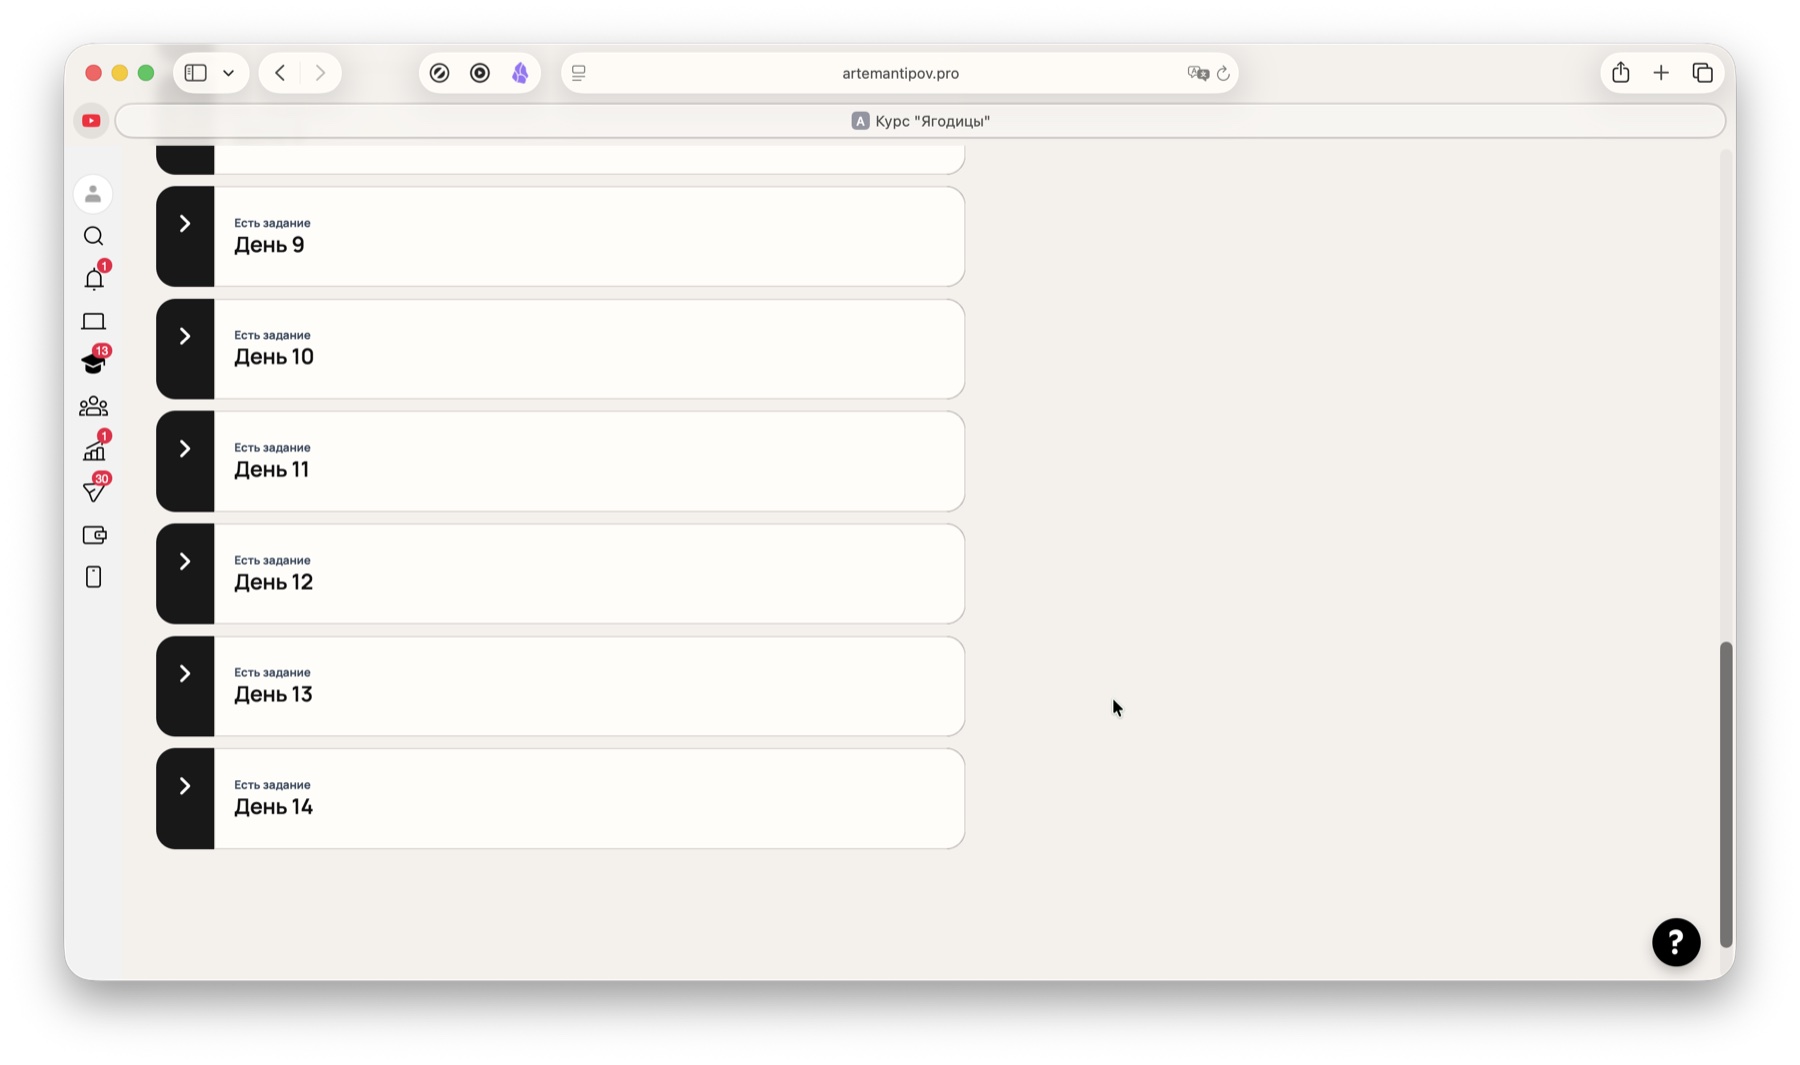The image size is (1800, 1065).
Task: Click the vertical page scrollbar thumb
Action: pyautogui.click(x=1726, y=794)
